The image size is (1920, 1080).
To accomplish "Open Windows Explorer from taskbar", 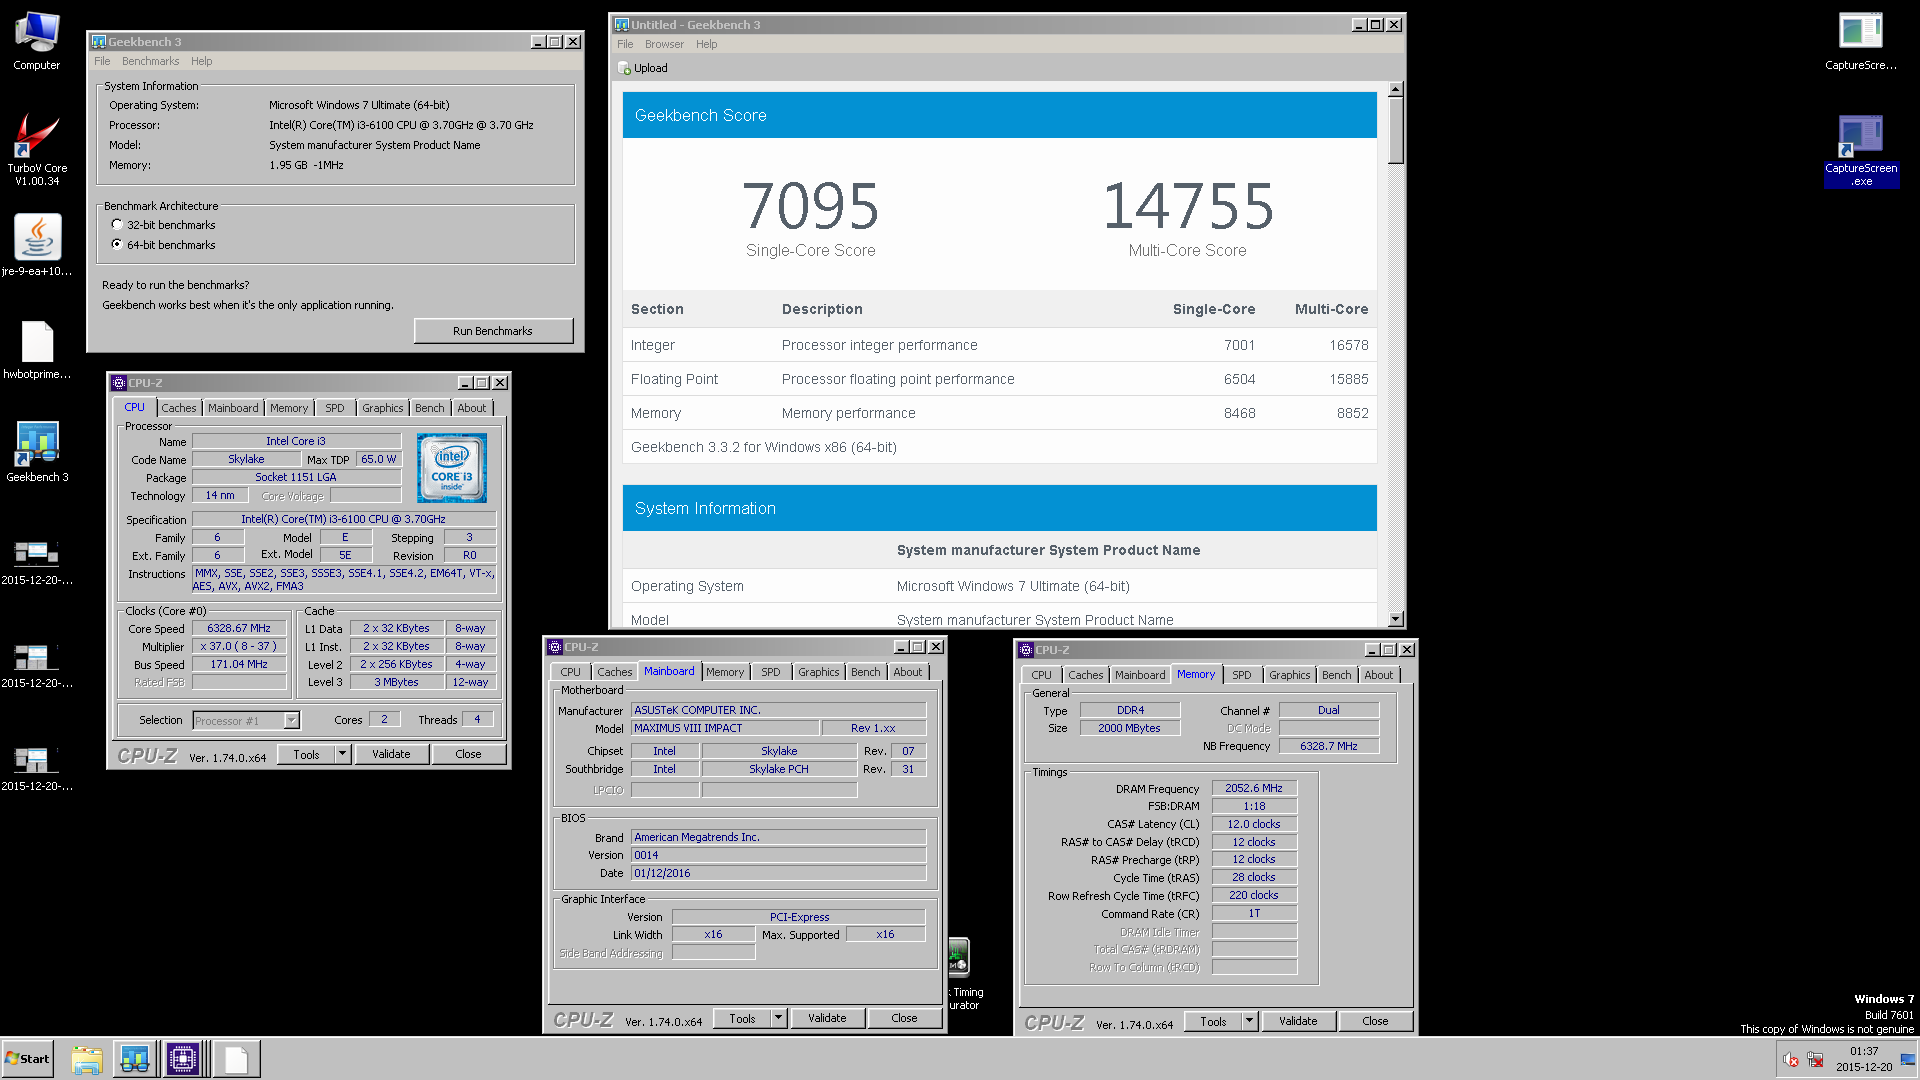I will coord(87,1059).
